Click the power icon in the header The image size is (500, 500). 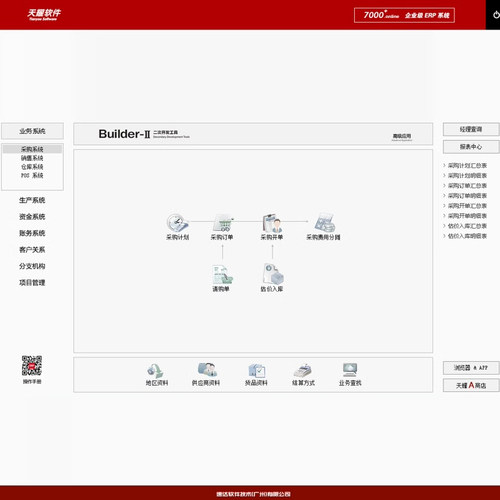(x=496, y=15)
